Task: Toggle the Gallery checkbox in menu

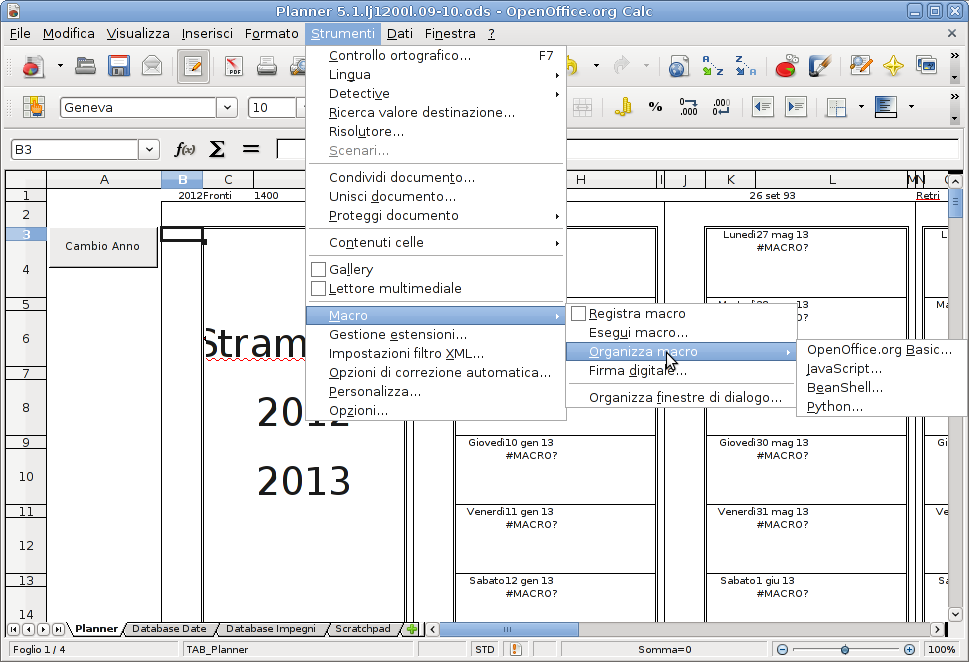Action: click(x=318, y=269)
